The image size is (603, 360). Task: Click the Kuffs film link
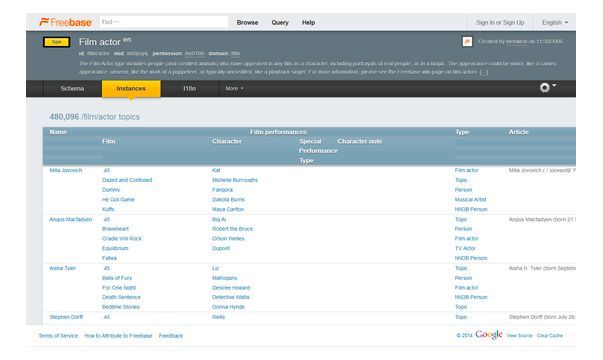(108, 210)
